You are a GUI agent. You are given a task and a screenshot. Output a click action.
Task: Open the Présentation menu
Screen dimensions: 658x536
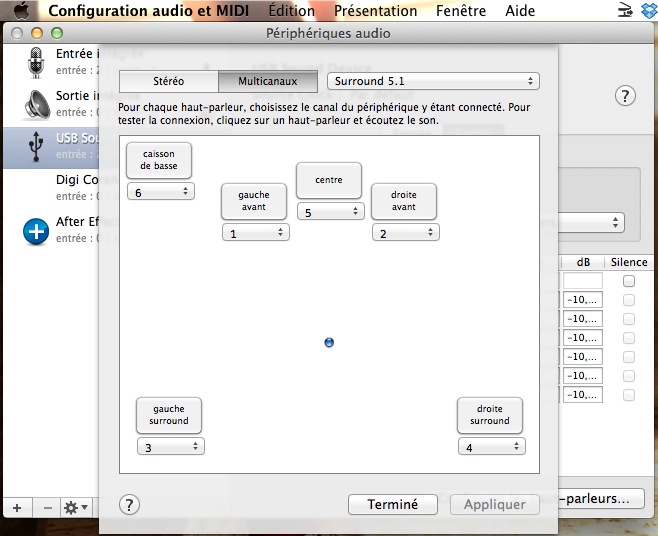tap(376, 10)
